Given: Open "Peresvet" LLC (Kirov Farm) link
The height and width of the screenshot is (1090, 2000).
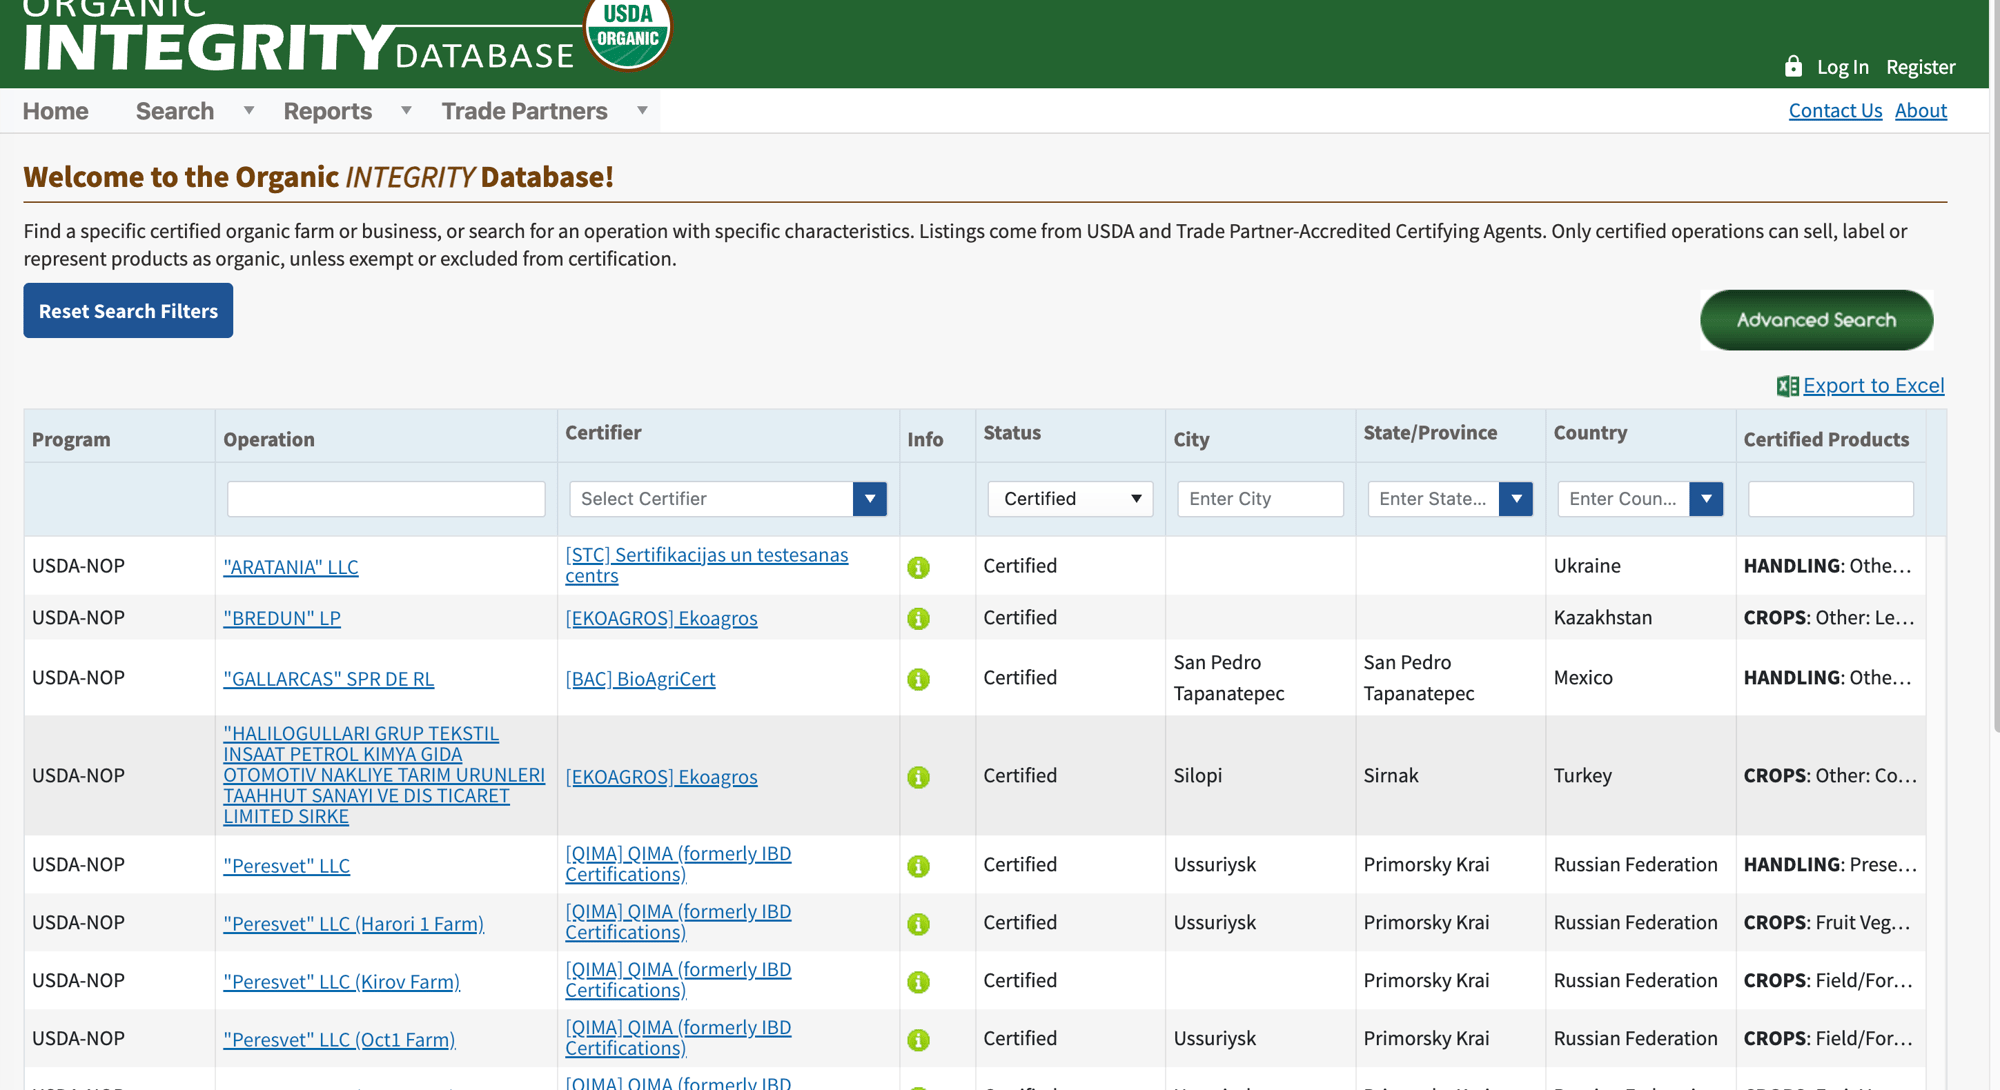Looking at the screenshot, I should pyautogui.click(x=341, y=982).
